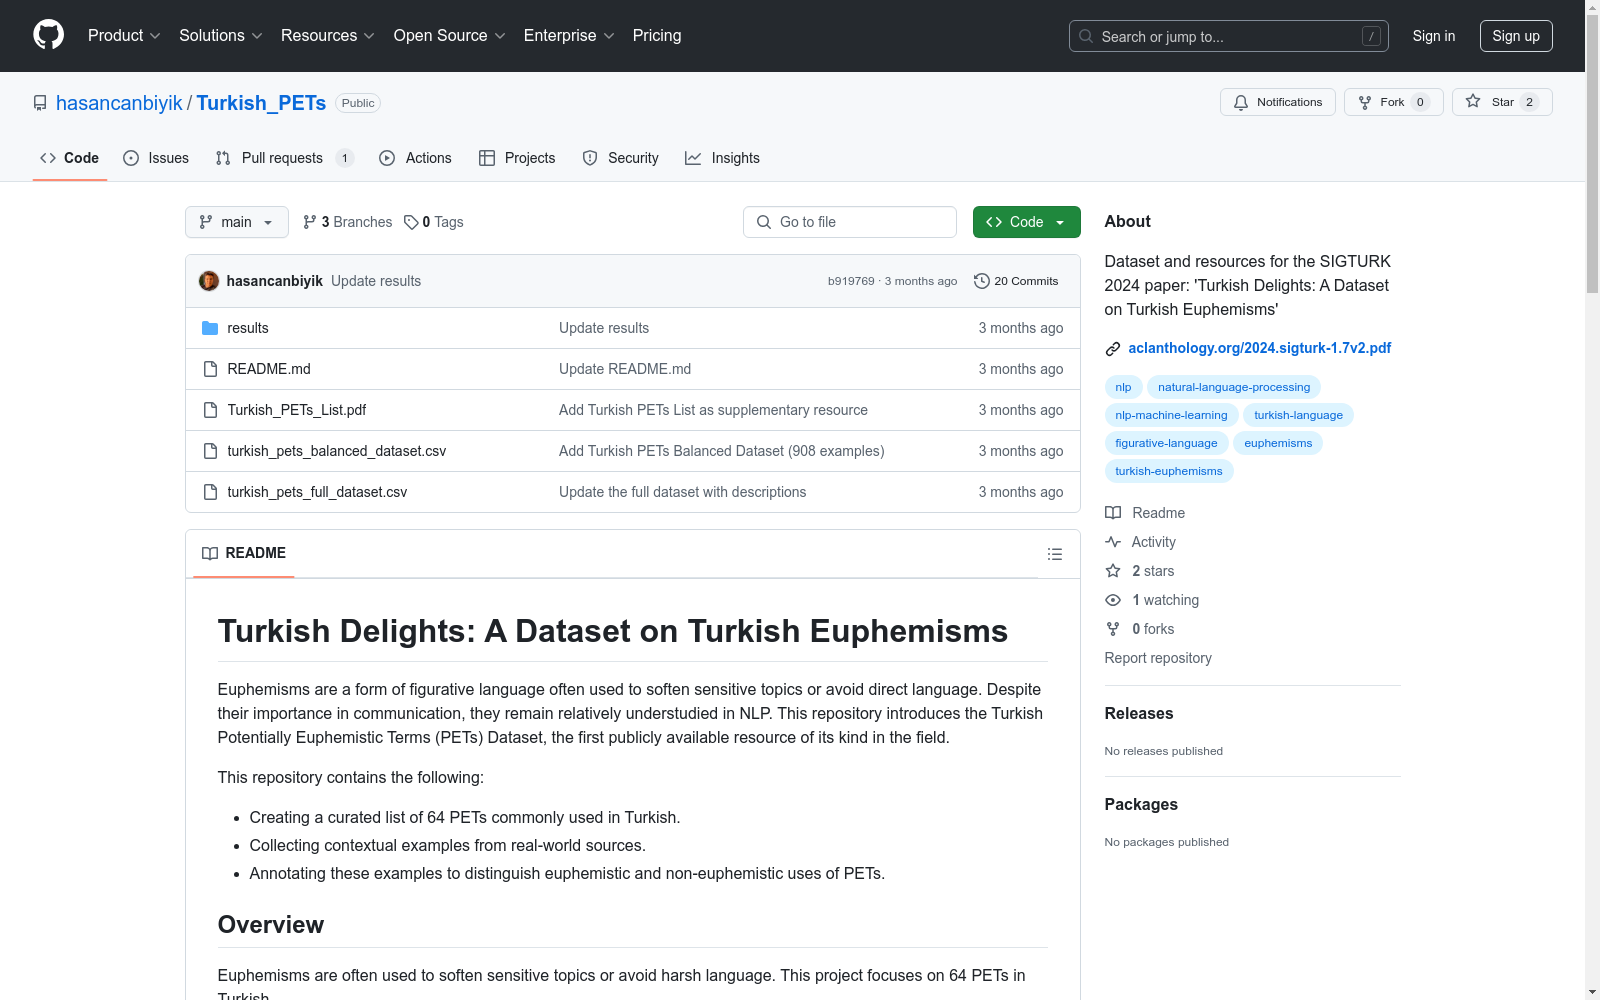Open the aclanthology.org paper link
The width and height of the screenshot is (1600, 1000).
[1260, 348]
